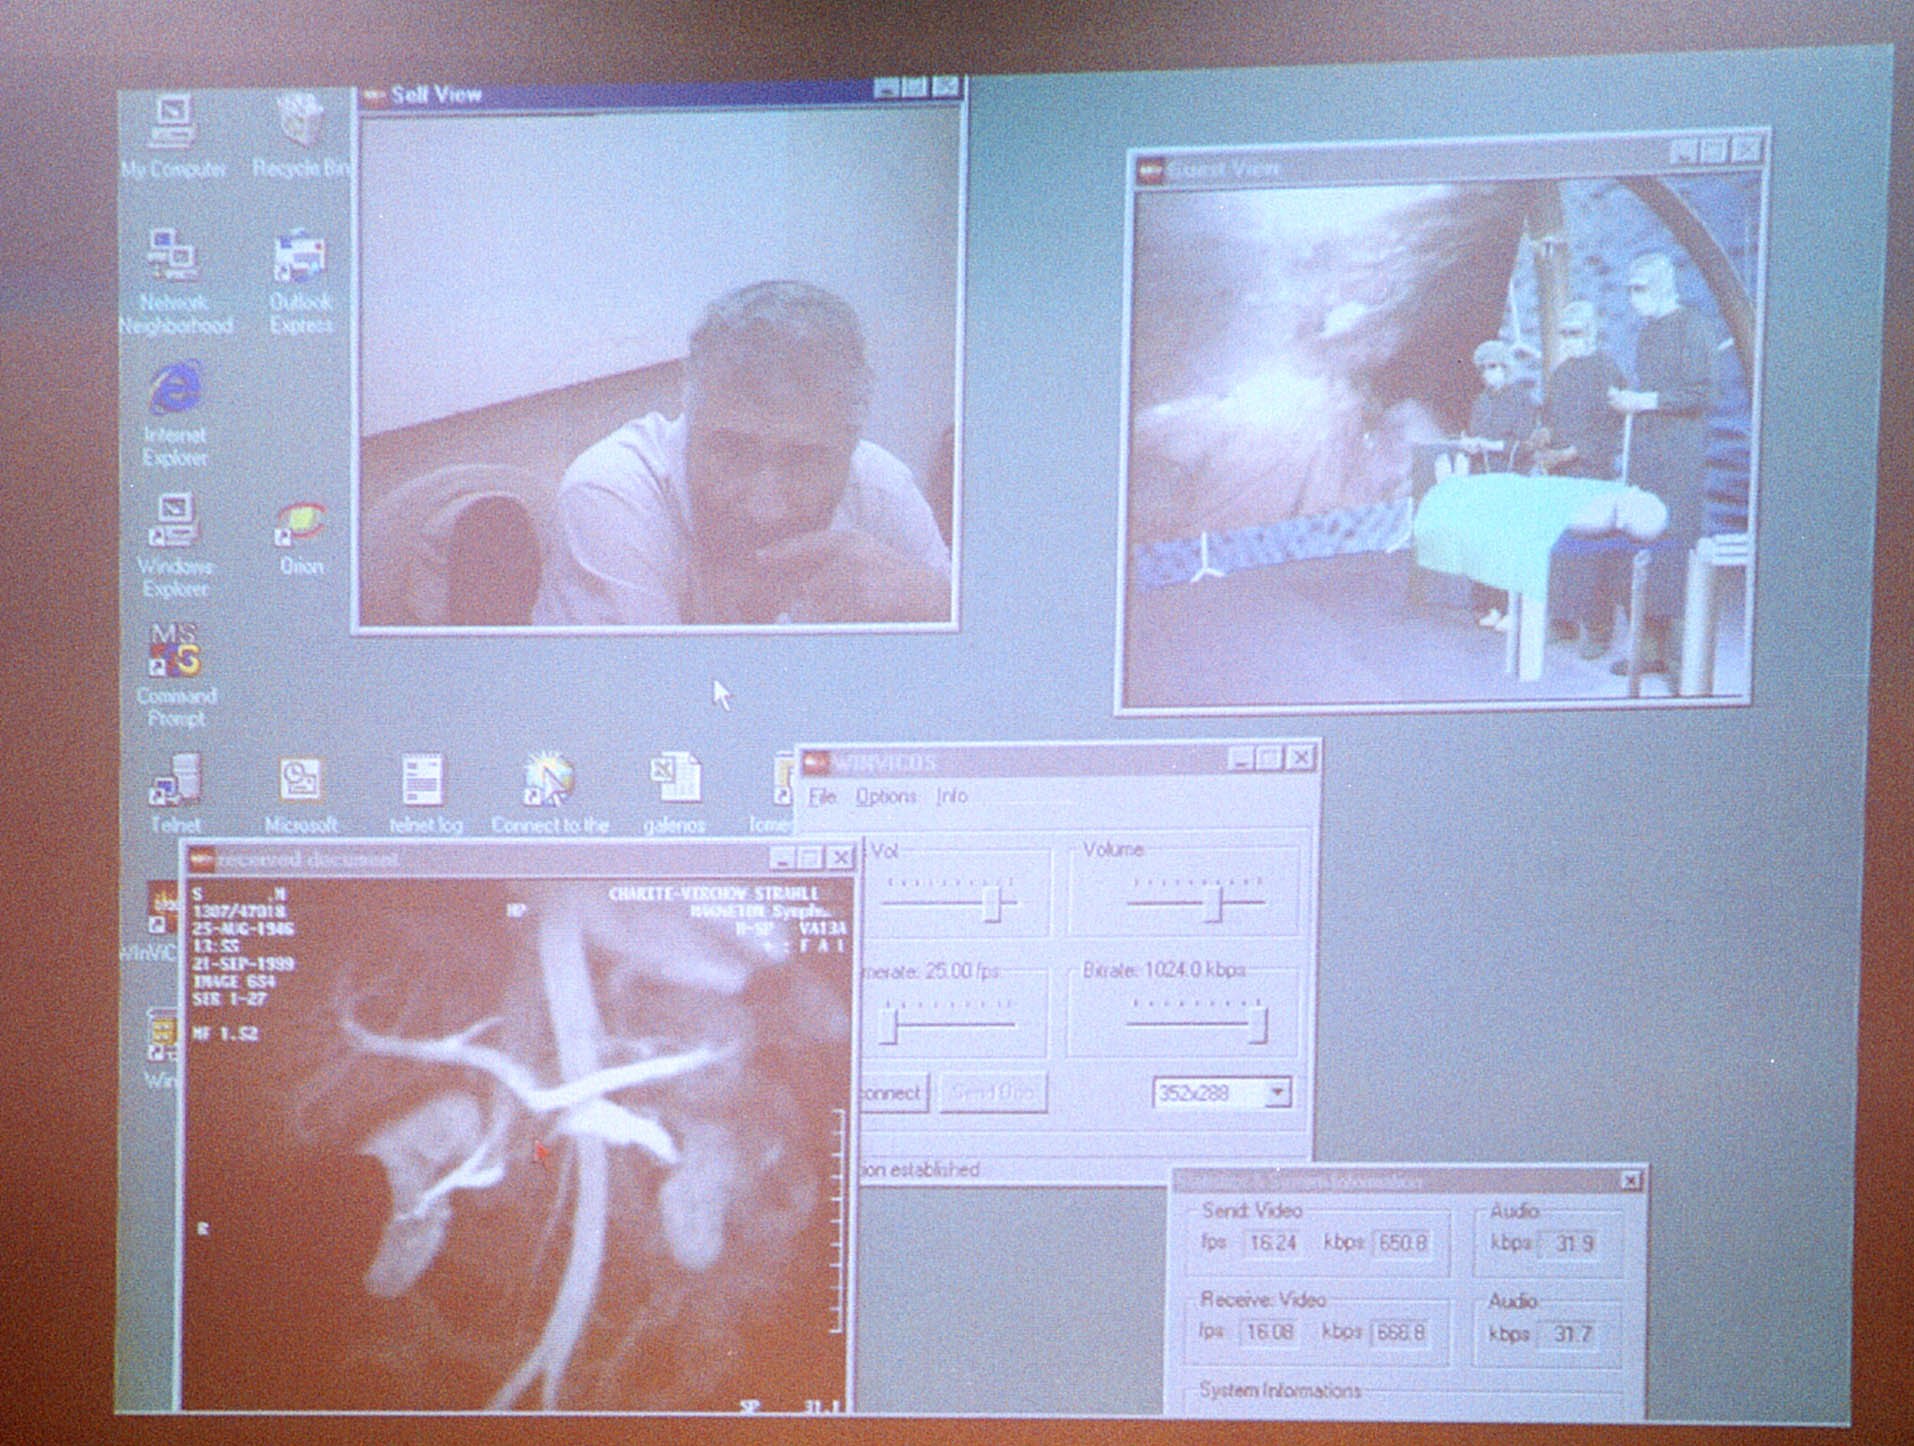The height and width of the screenshot is (1446, 1914).
Task: Maximize the received document window
Action: 811,858
